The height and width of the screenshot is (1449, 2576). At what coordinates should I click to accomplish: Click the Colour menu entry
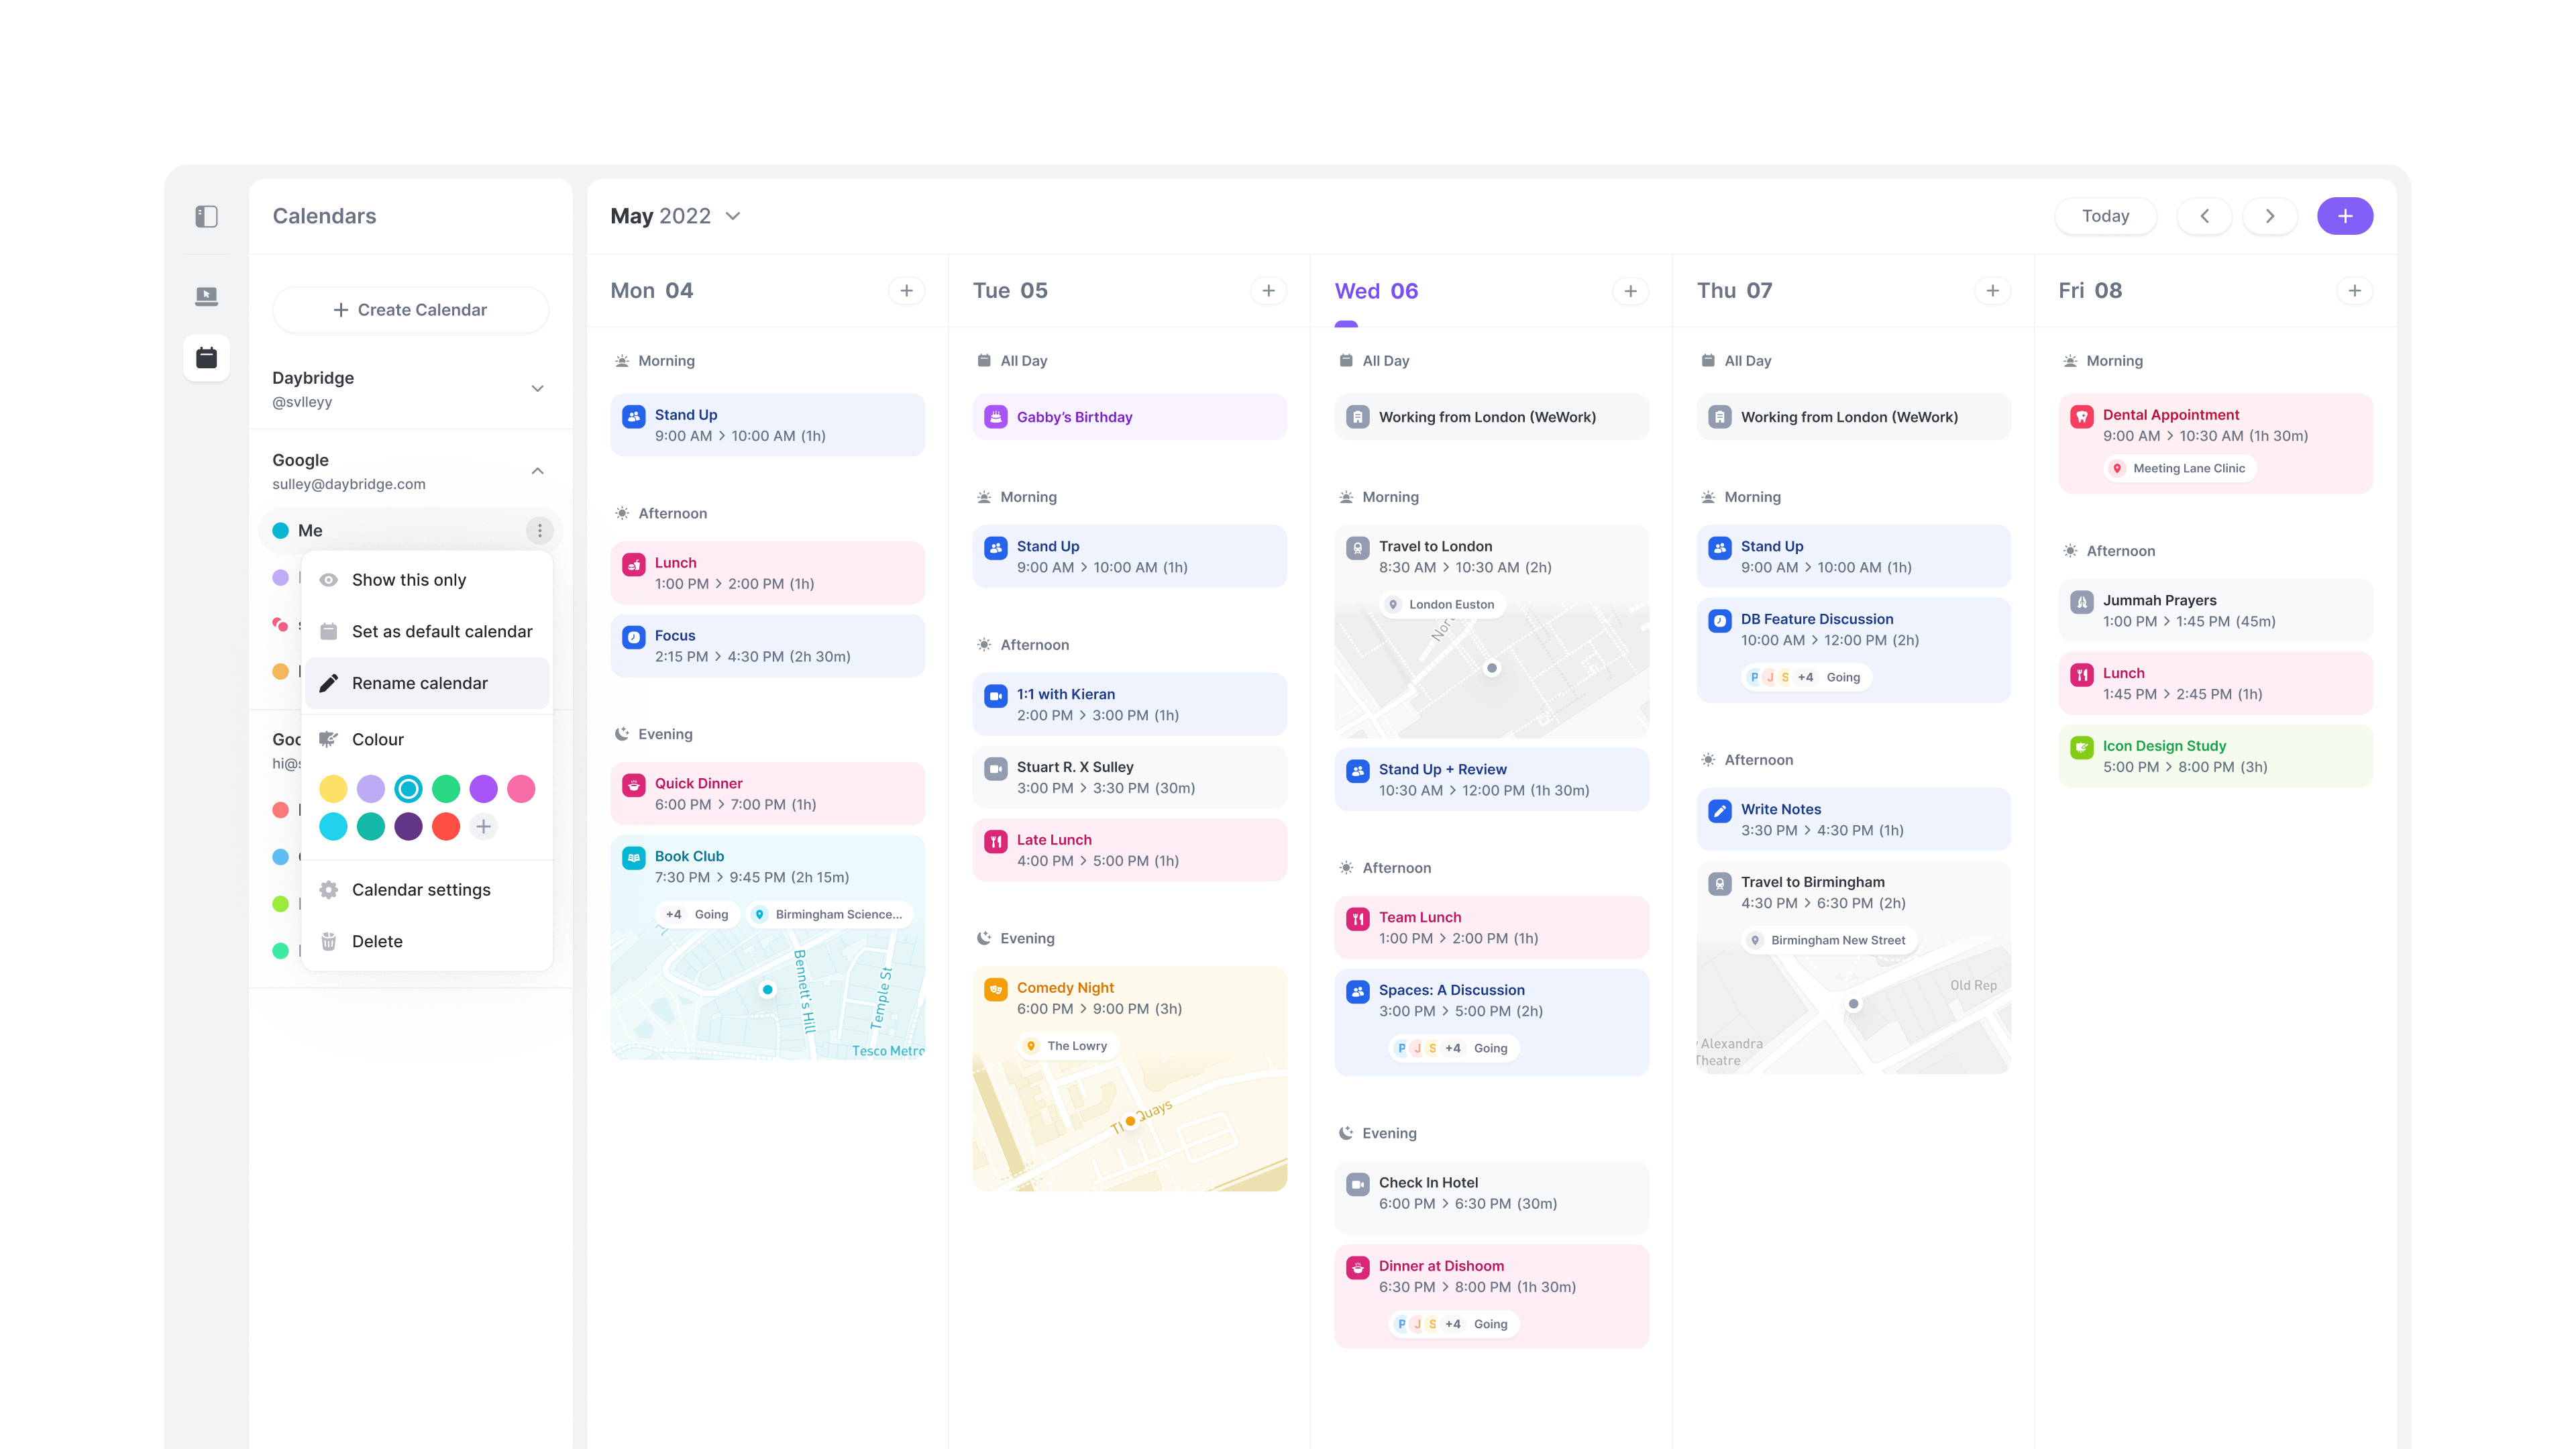[426, 740]
